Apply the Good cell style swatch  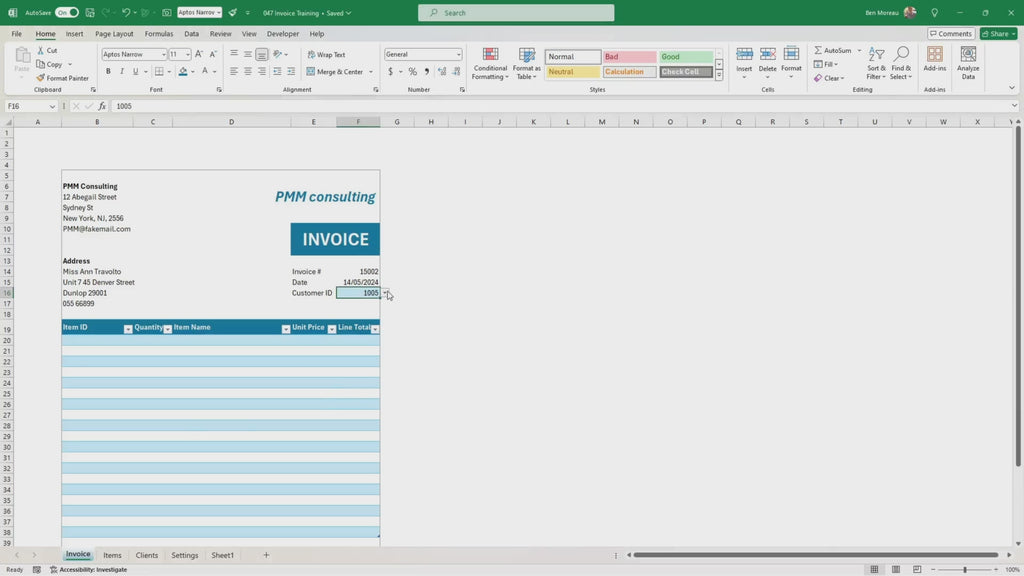click(x=685, y=57)
